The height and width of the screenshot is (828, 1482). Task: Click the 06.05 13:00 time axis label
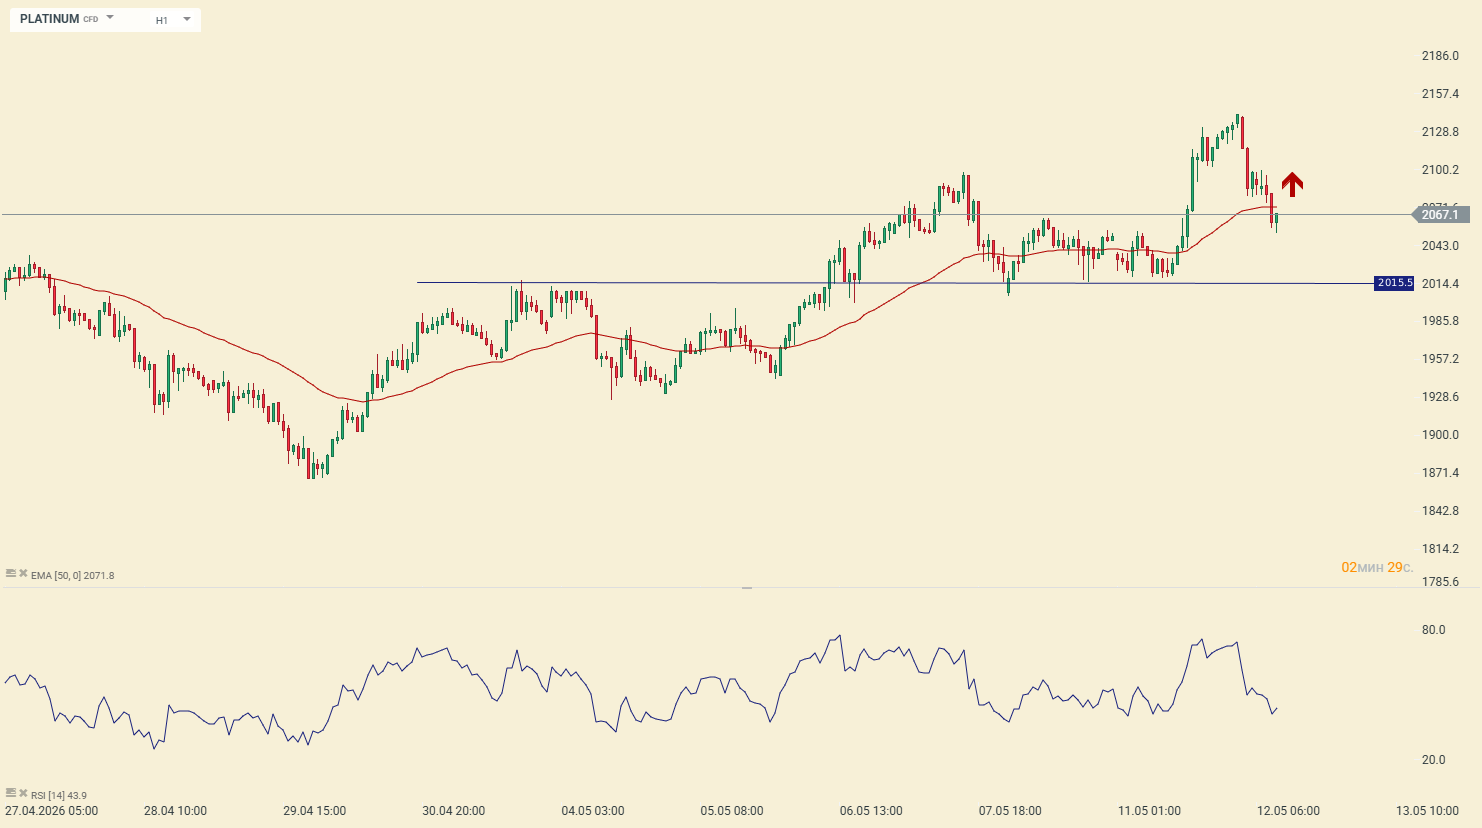point(871,811)
